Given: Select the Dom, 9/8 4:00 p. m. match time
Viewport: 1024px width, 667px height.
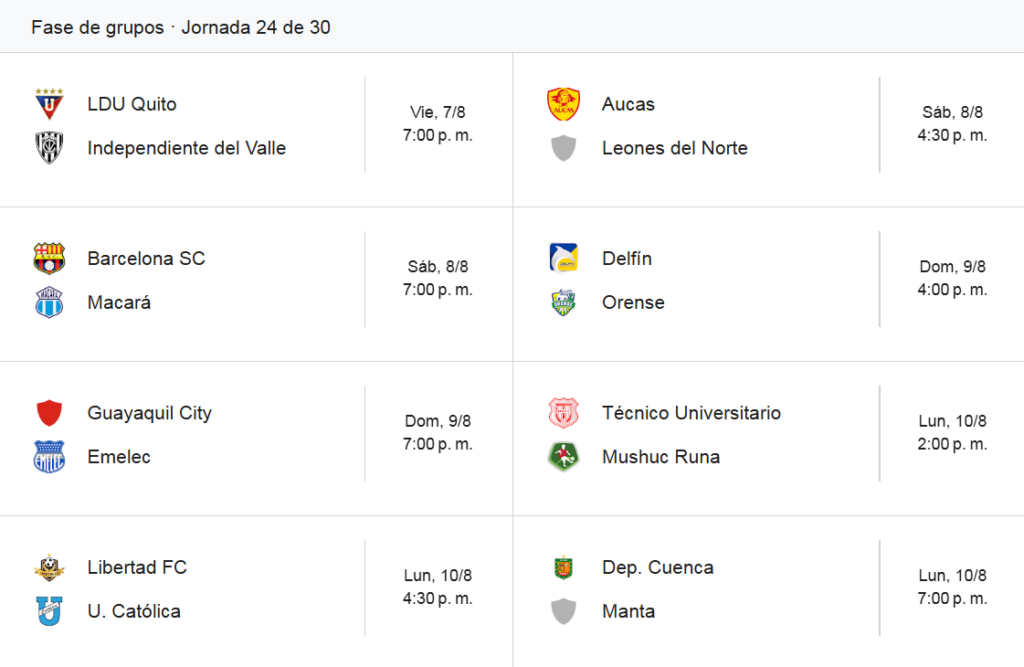Looking at the screenshot, I should (x=952, y=278).
